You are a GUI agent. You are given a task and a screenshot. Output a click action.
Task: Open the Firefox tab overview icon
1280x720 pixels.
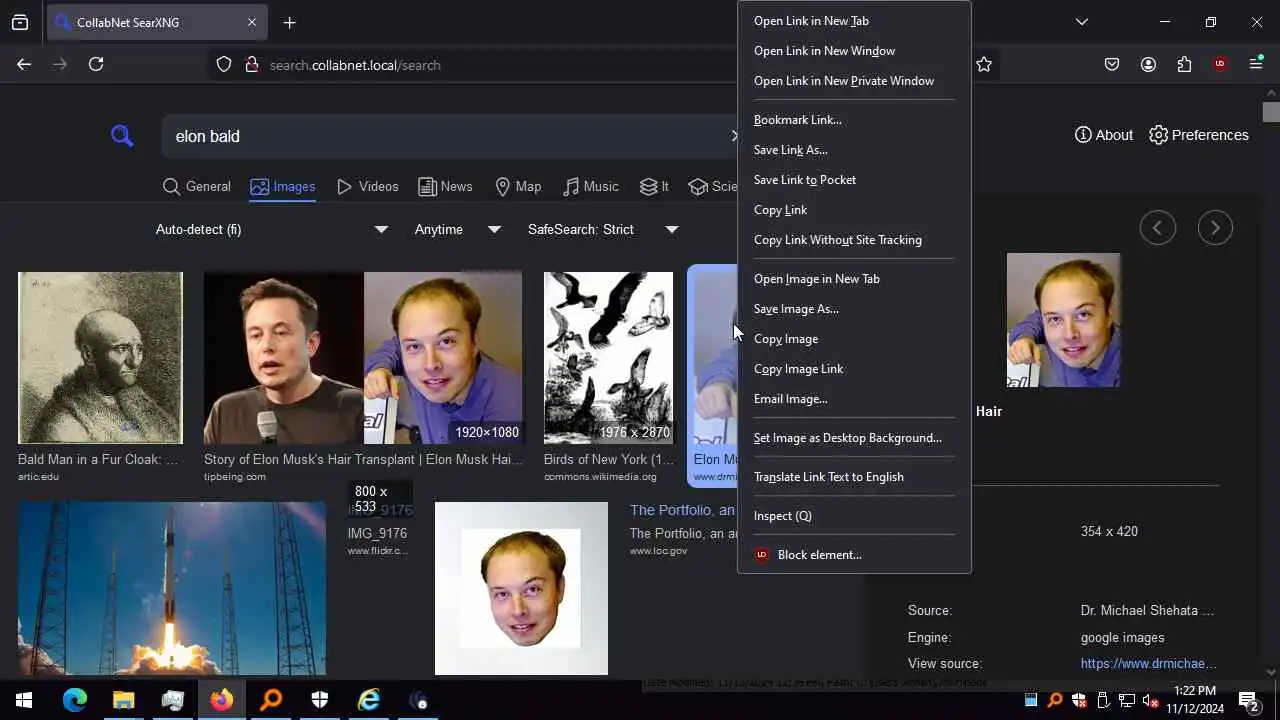[20, 22]
